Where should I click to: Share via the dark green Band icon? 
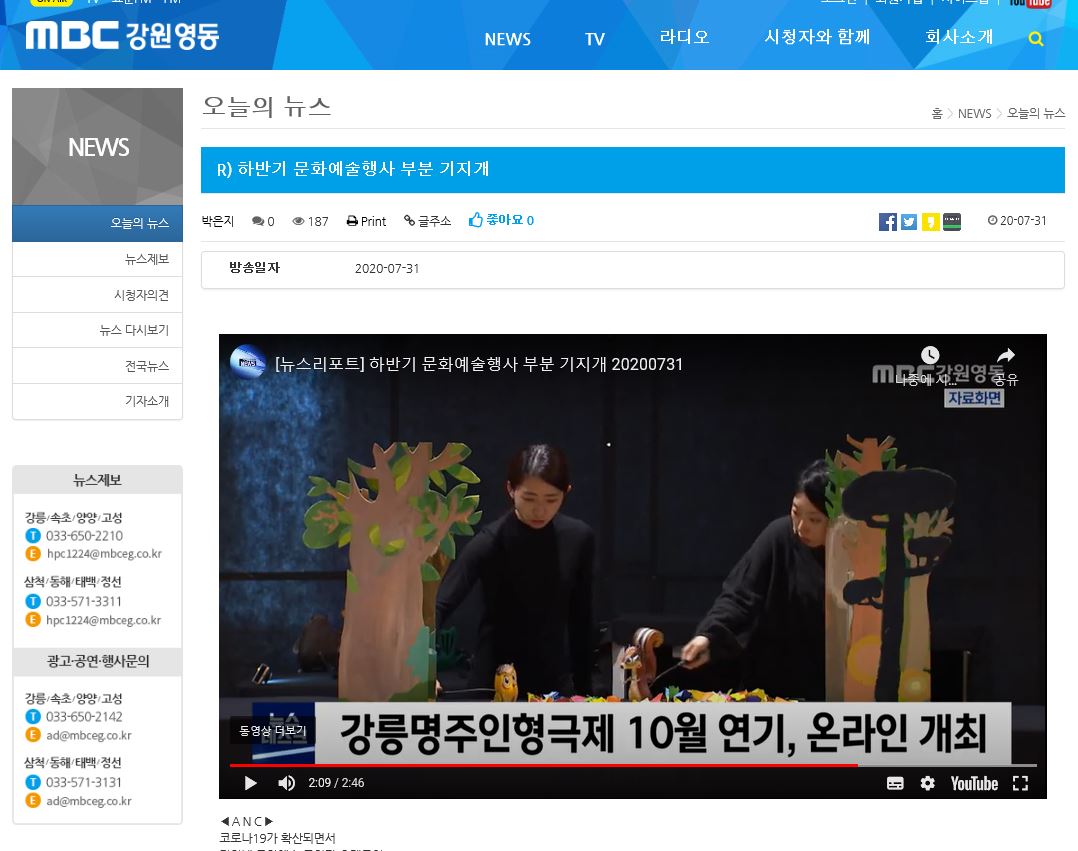[952, 221]
